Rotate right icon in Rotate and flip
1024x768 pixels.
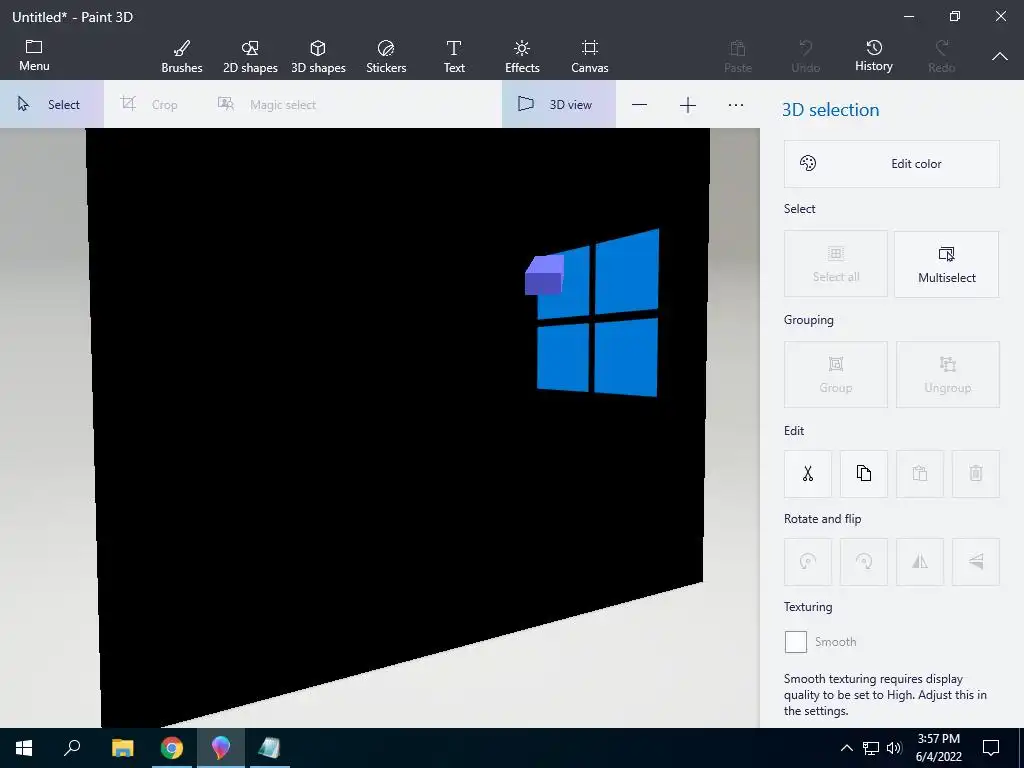pyautogui.click(x=863, y=562)
